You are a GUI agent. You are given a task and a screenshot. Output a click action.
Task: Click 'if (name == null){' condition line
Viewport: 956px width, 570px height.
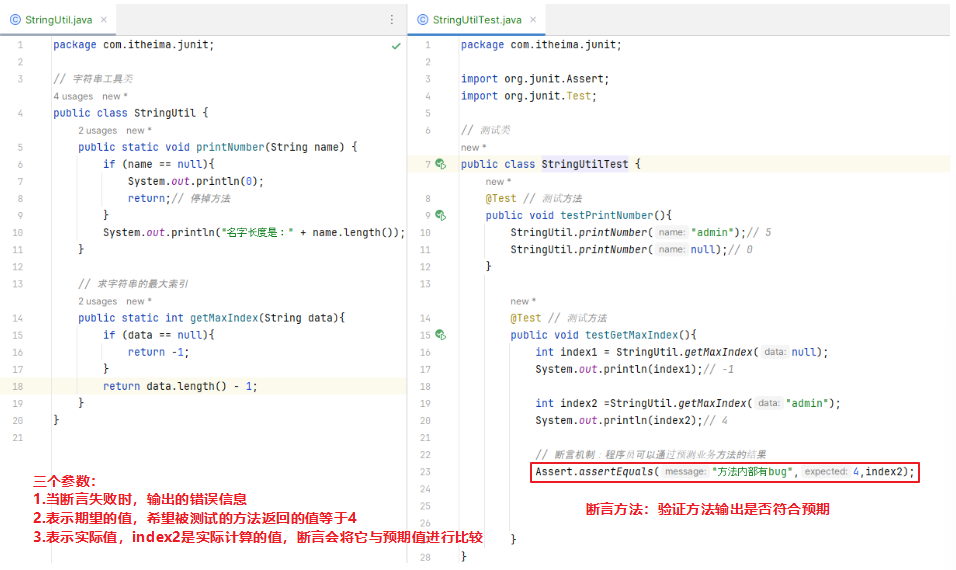pyautogui.click(x=159, y=164)
